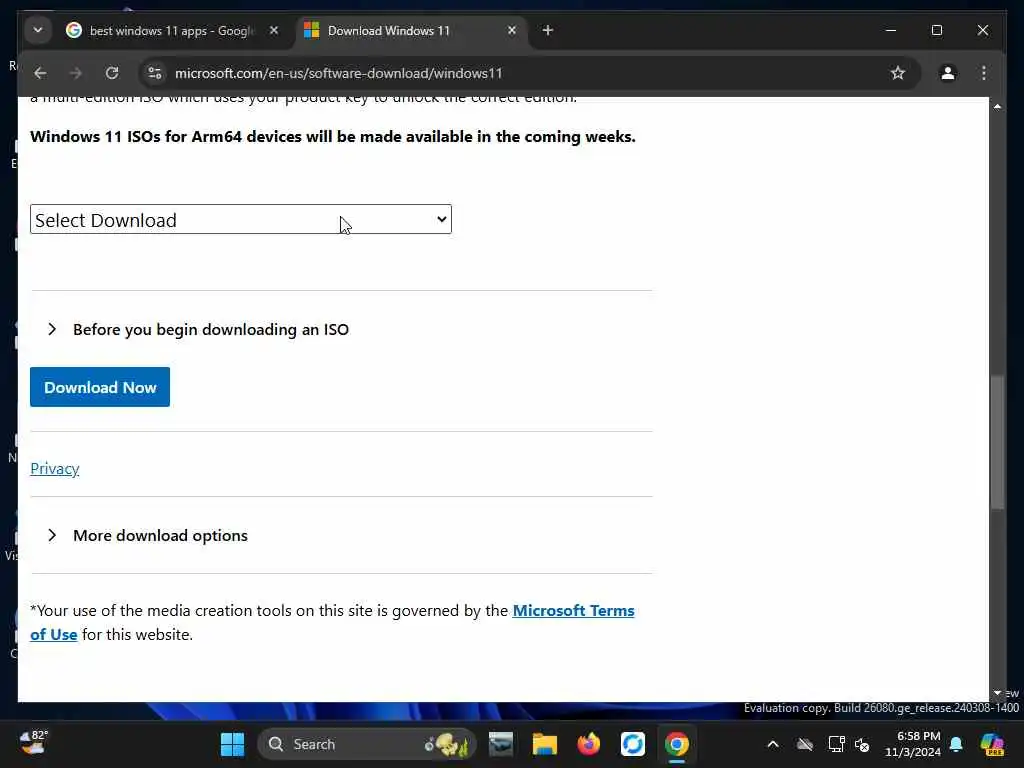Viewport: 1024px width, 768px height.
Task: Click the Download Now button
Action: tap(100, 387)
